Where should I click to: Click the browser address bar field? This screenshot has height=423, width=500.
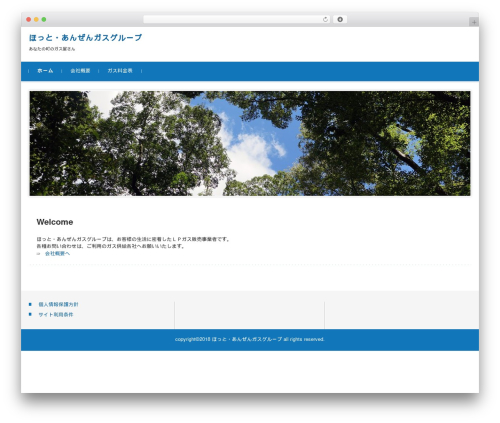point(237,19)
